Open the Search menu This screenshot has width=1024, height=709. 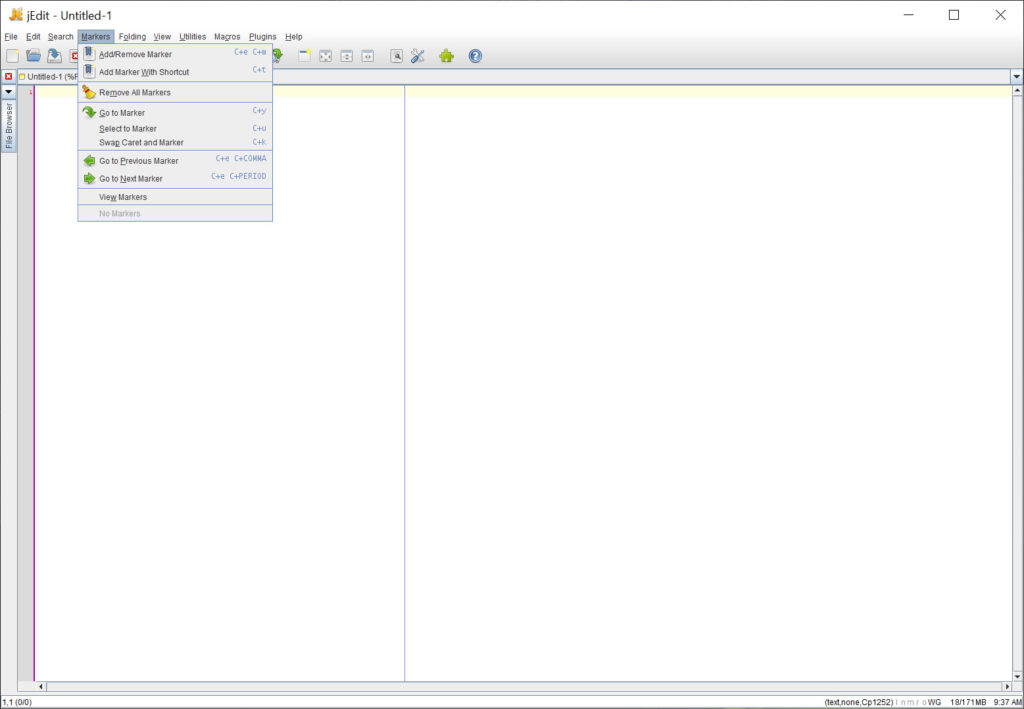click(61, 37)
